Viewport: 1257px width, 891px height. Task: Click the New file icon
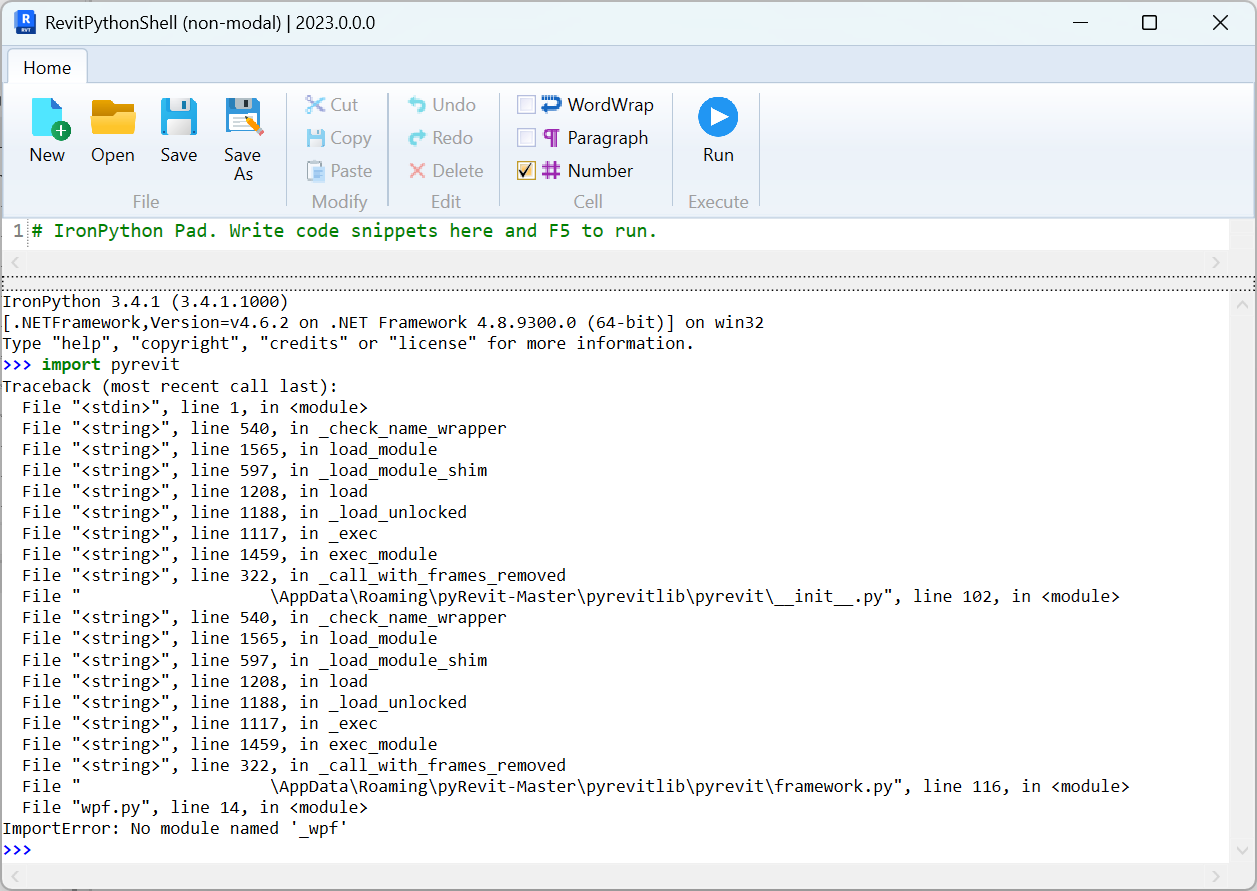tap(49, 117)
